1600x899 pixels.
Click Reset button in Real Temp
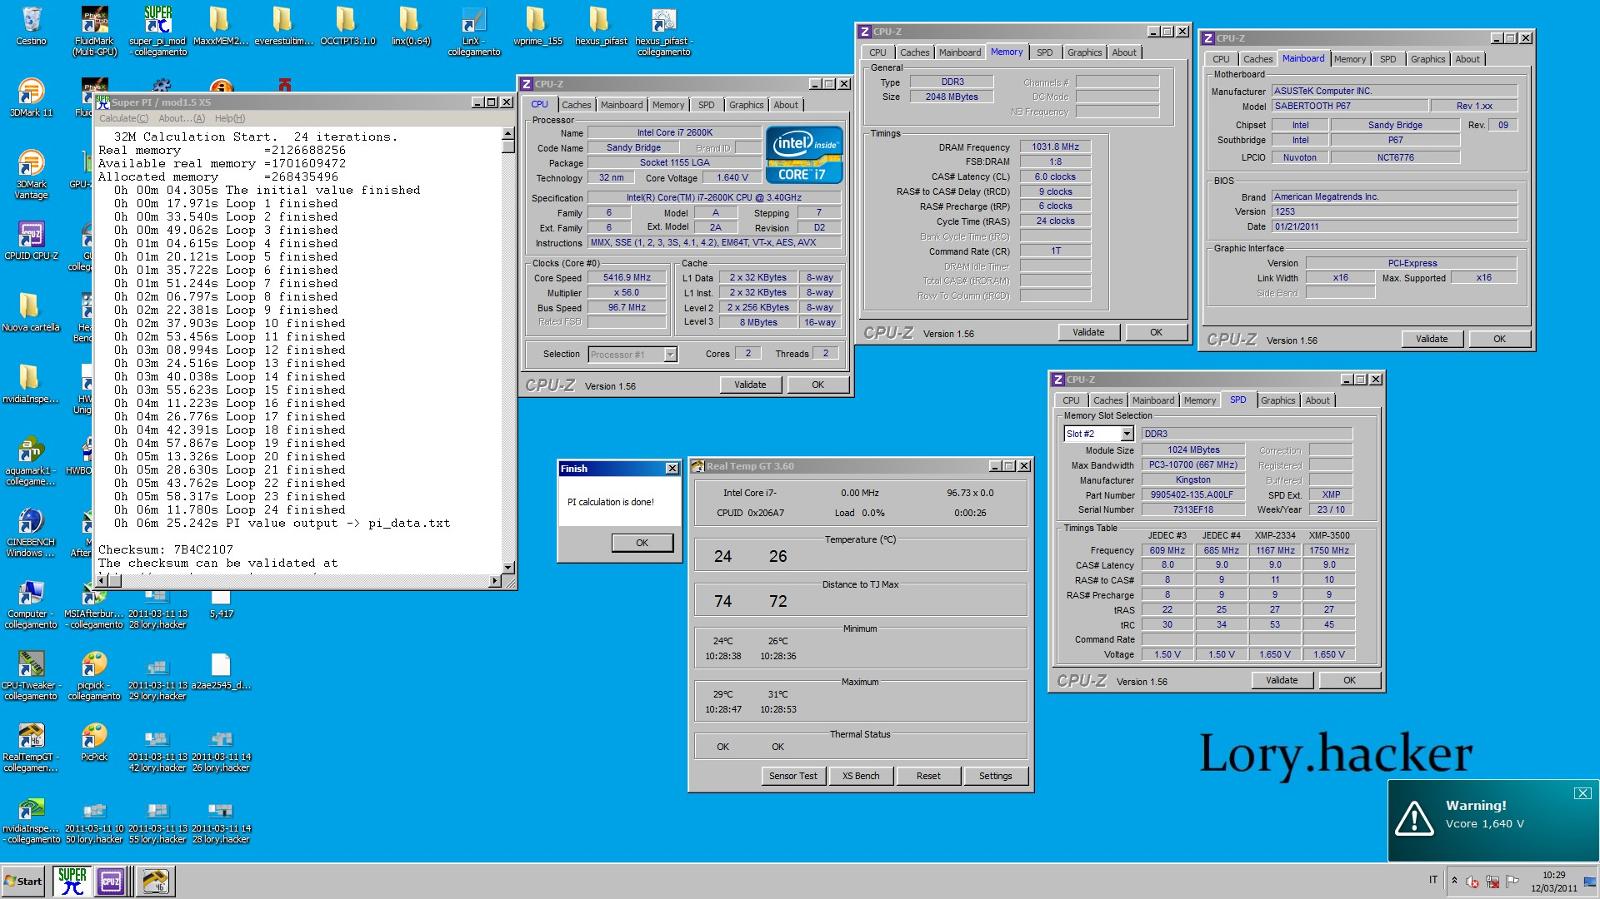tap(928, 776)
